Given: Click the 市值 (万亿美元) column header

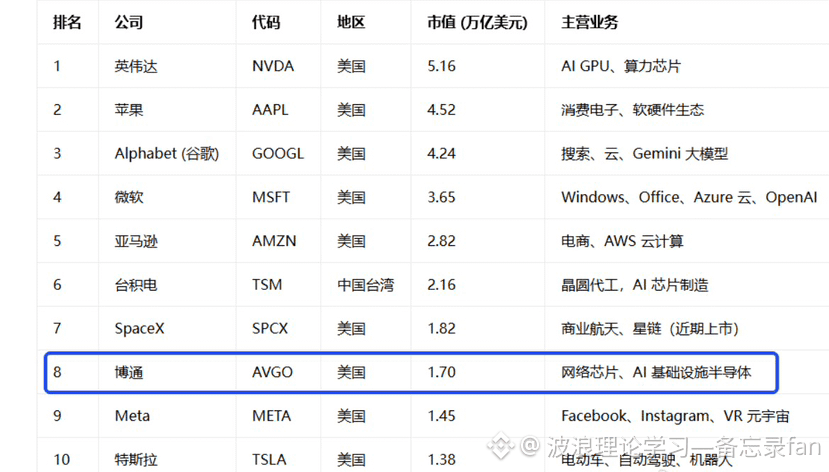Looking at the screenshot, I should click(477, 22).
